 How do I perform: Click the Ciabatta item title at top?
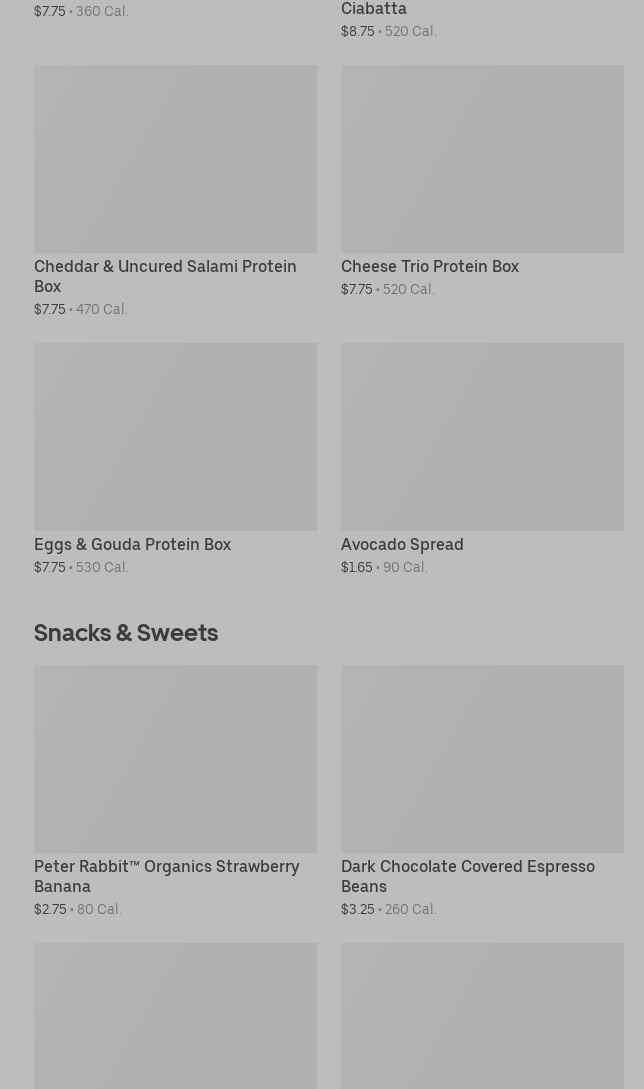pos(374,9)
